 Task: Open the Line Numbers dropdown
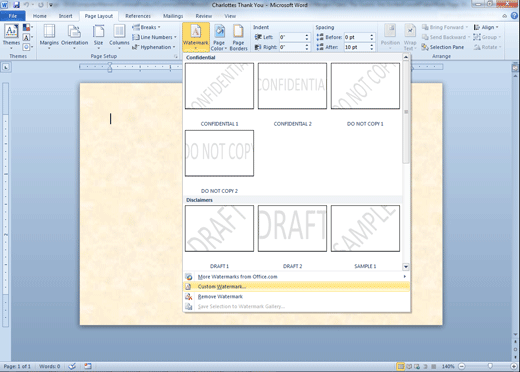[154, 37]
